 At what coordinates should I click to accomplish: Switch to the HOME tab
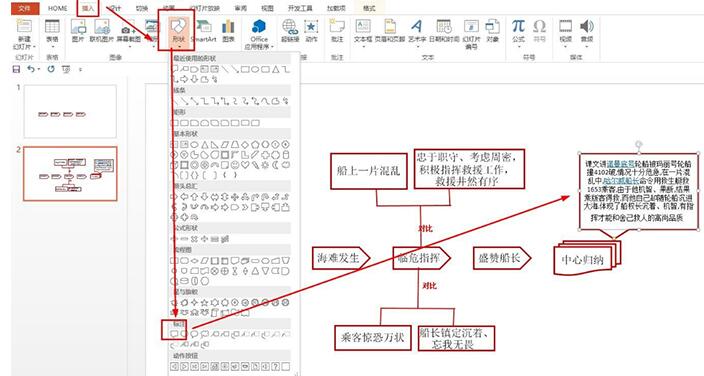(57, 8)
